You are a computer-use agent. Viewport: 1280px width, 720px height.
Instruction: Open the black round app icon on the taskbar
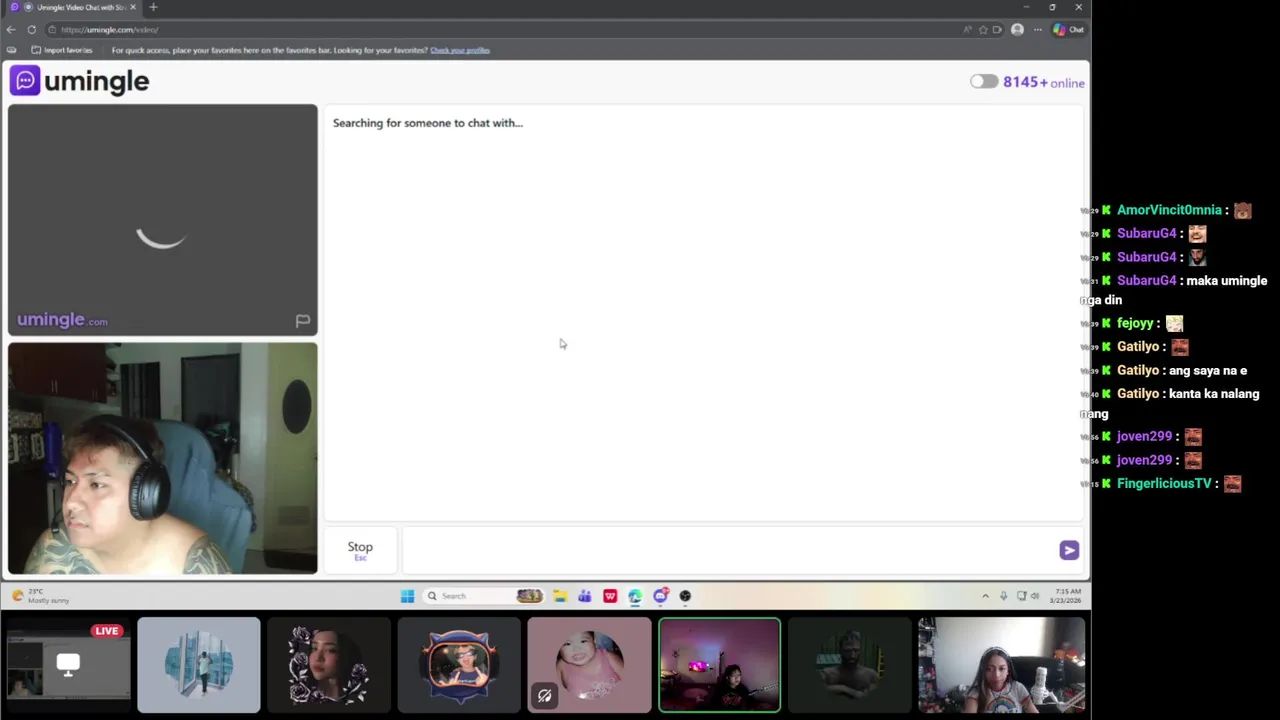point(685,596)
